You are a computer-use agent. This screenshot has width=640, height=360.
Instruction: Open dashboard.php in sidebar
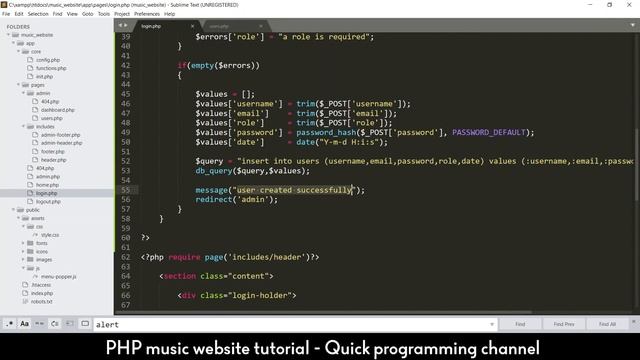(x=58, y=110)
